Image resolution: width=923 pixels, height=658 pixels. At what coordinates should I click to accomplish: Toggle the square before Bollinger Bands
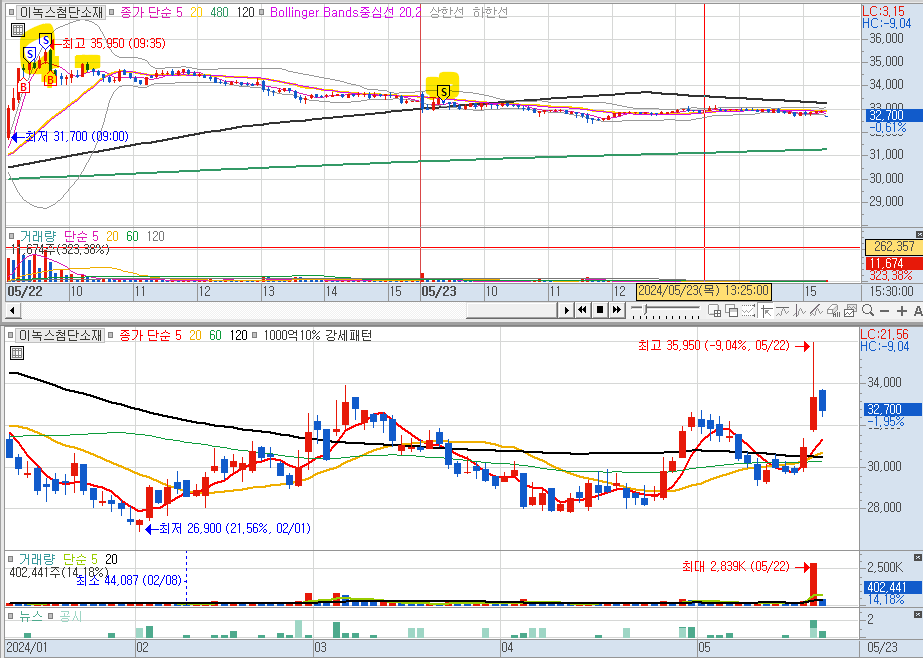click(x=262, y=12)
